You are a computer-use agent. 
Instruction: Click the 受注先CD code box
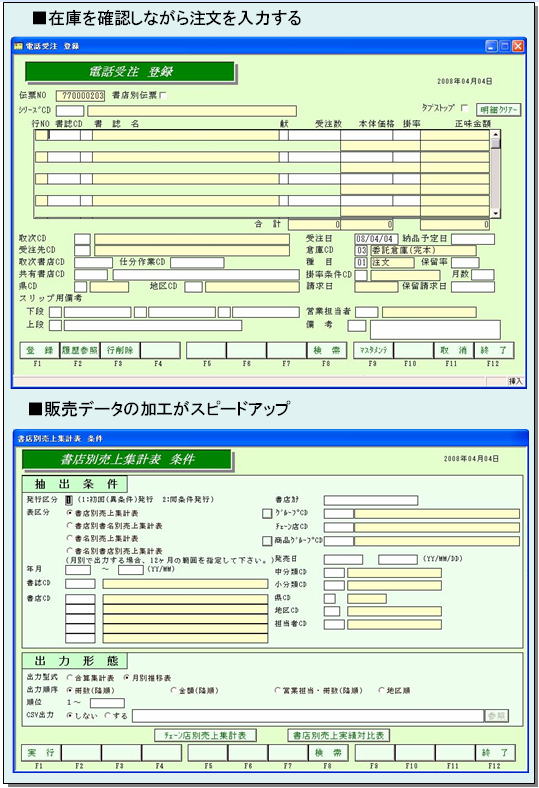(x=82, y=250)
